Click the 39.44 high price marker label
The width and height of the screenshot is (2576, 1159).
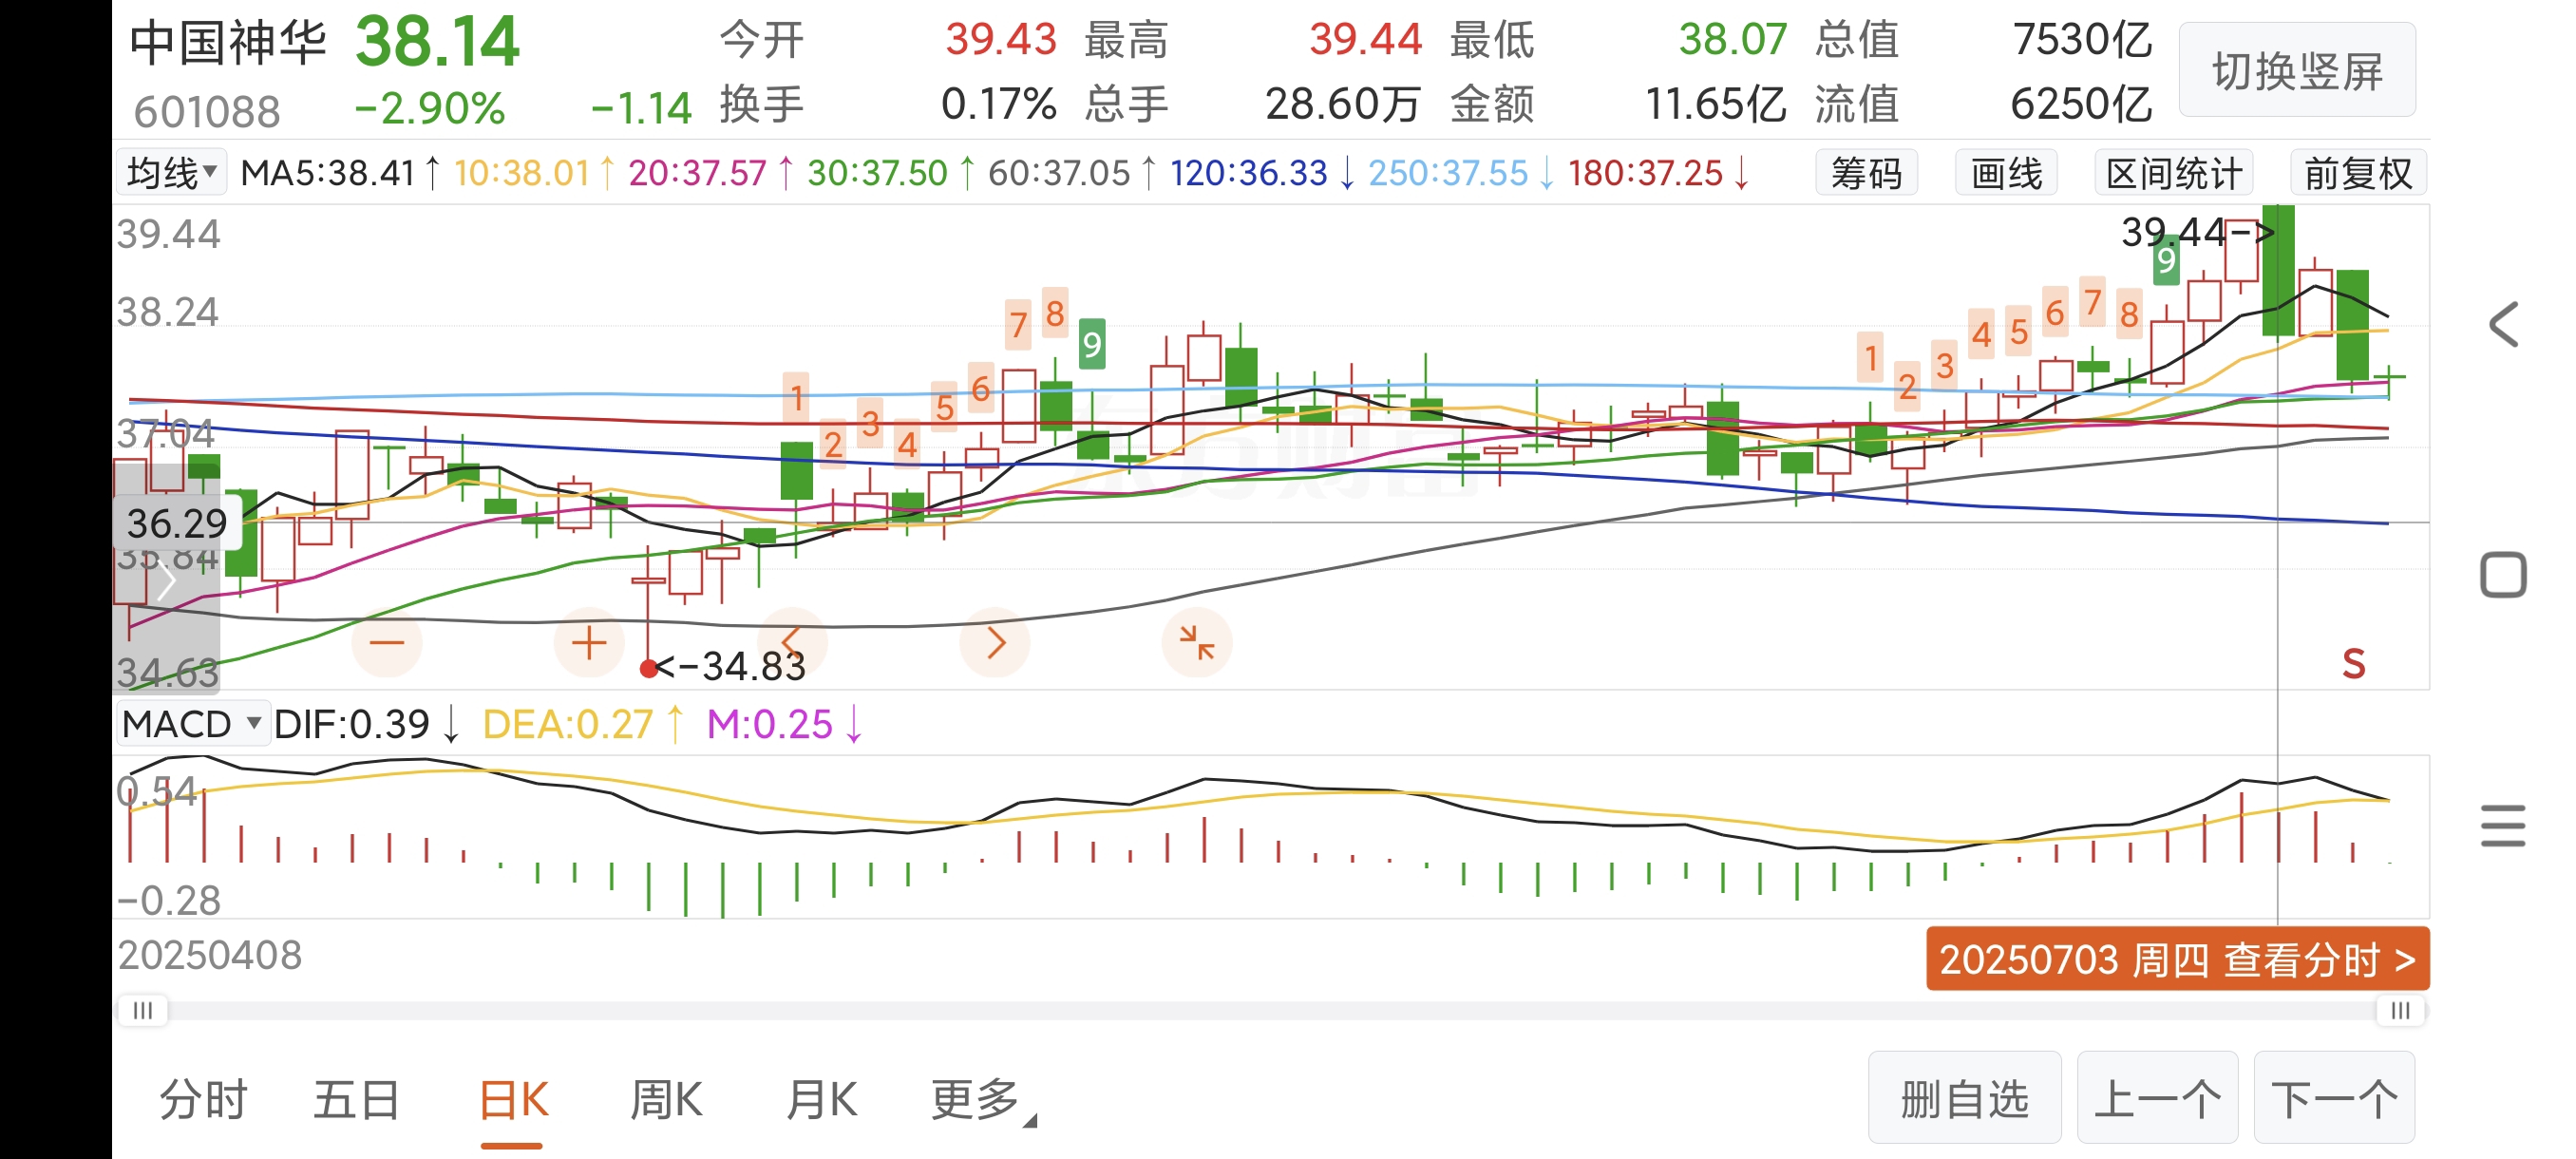click(2197, 233)
